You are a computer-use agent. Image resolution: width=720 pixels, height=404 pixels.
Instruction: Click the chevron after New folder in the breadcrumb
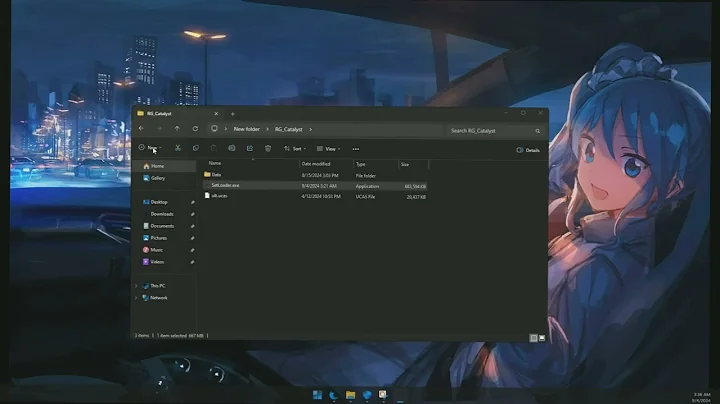pos(267,129)
